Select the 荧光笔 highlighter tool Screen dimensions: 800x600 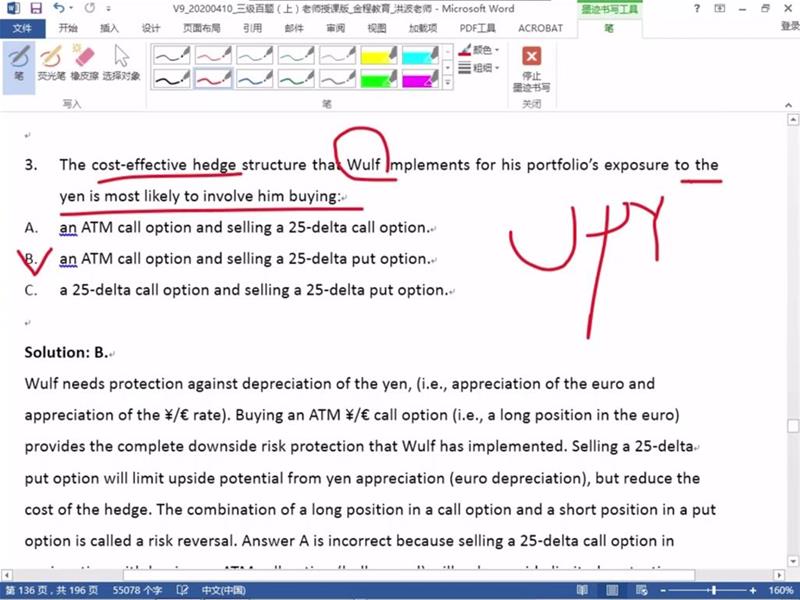52,62
